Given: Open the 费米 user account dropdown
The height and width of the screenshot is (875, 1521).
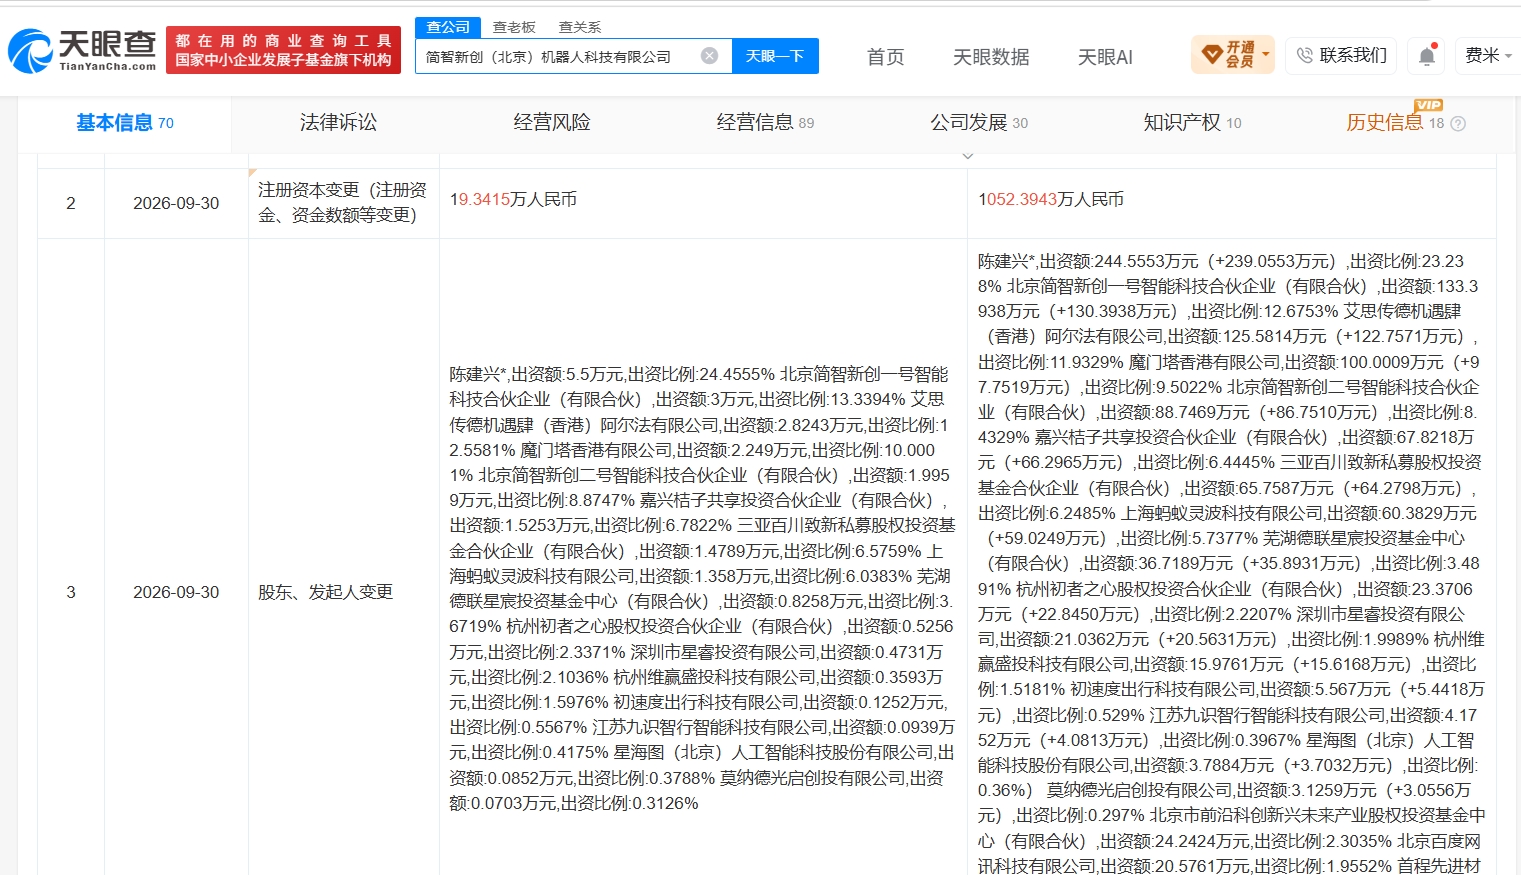Looking at the screenshot, I should pyautogui.click(x=1488, y=55).
